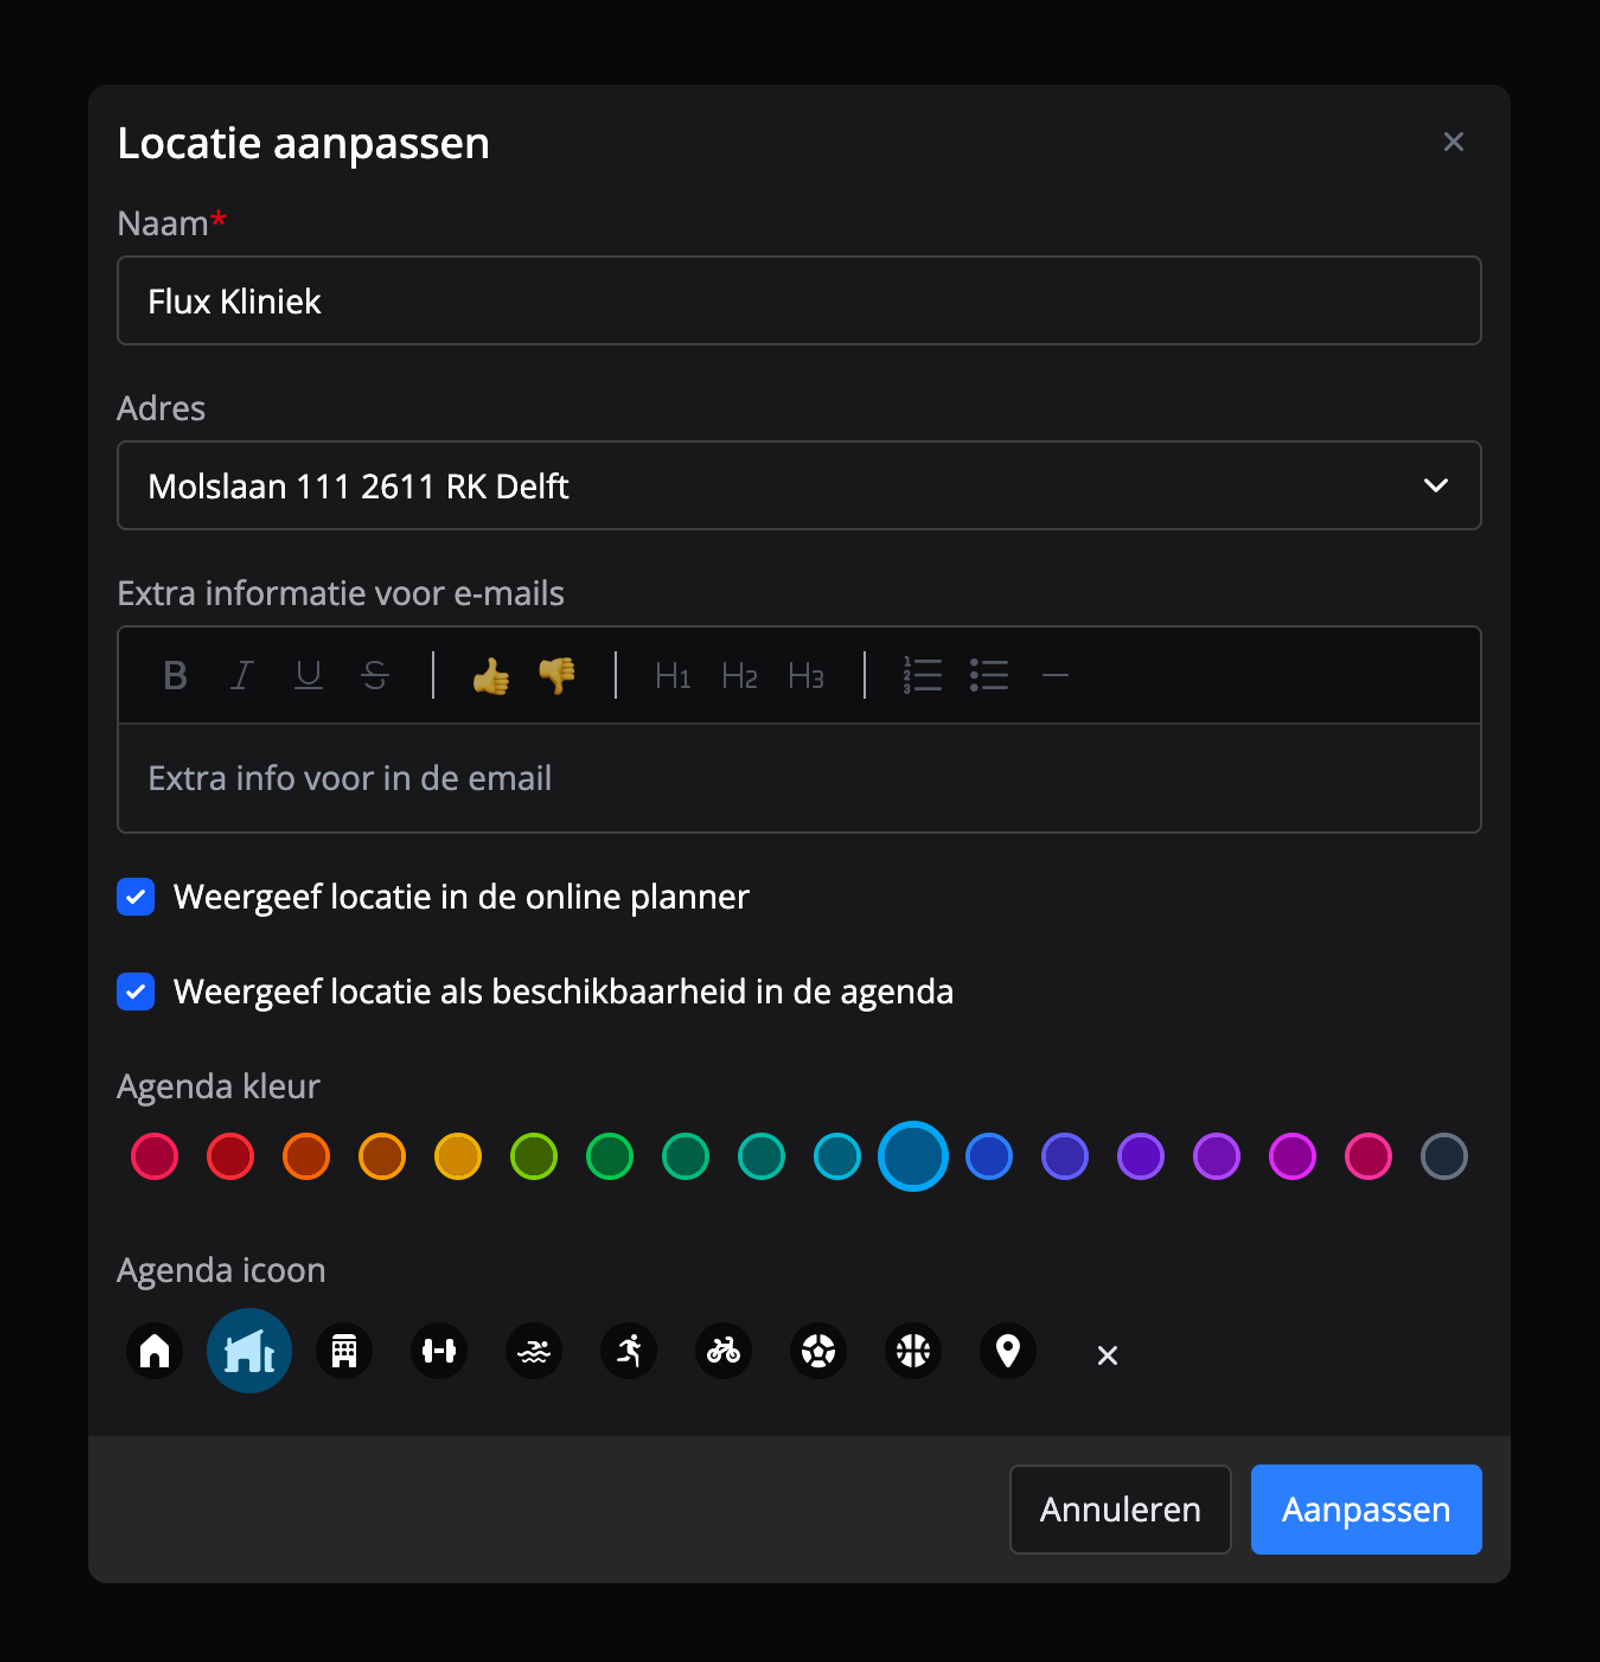
Task: Select the bicycle agenda icon
Action: click(724, 1351)
